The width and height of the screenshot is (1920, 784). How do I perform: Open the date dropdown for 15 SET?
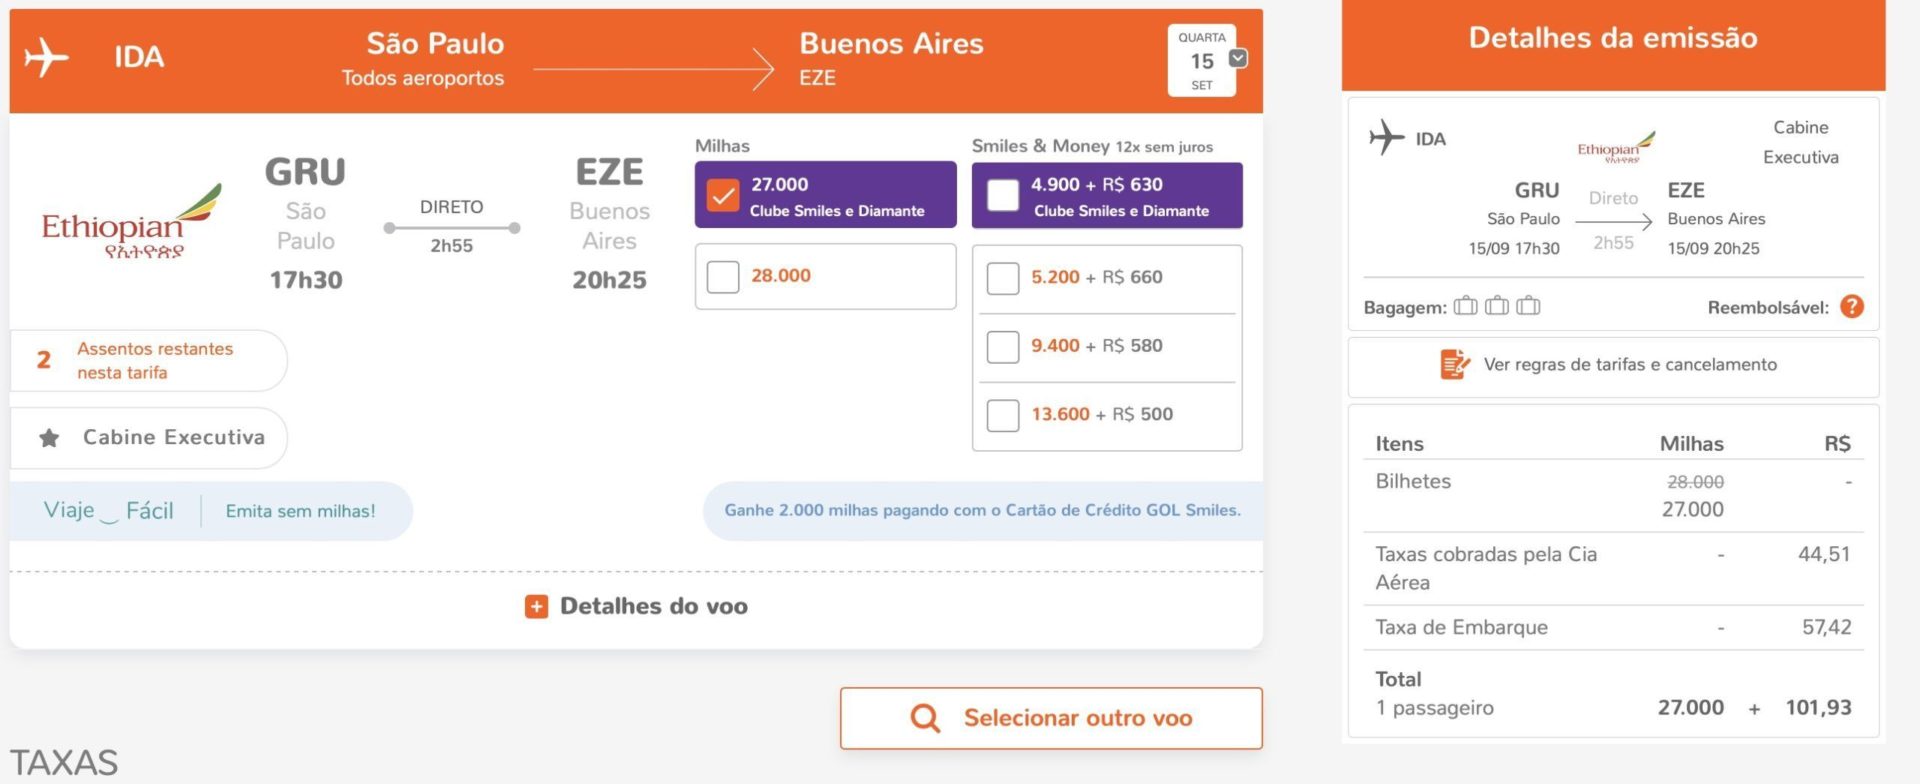[1238, 58]
